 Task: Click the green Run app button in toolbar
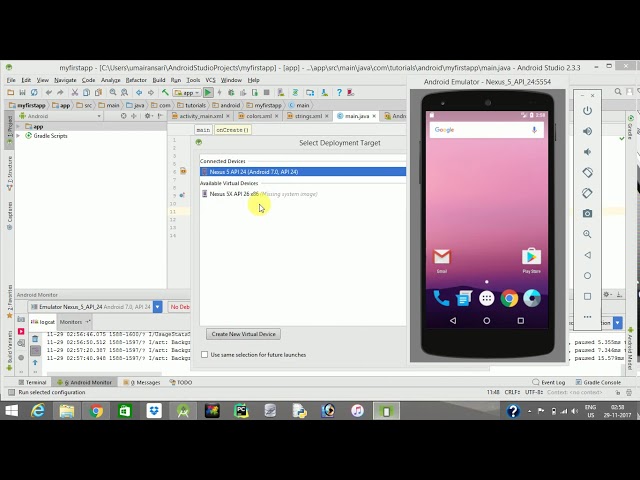[x=208, y=93]
